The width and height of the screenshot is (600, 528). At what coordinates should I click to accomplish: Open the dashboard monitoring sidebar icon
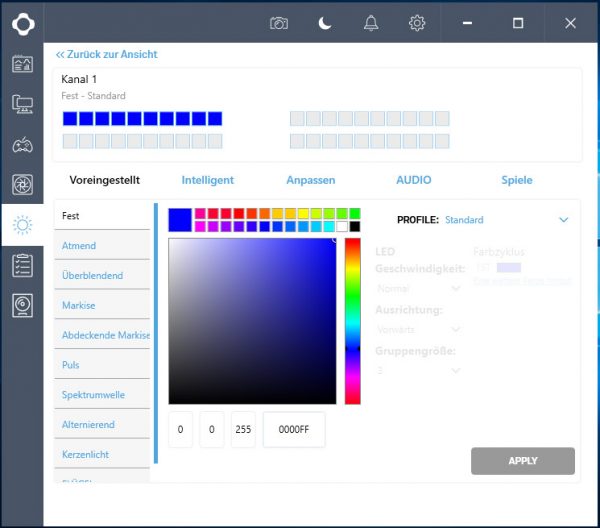(23, 64)
